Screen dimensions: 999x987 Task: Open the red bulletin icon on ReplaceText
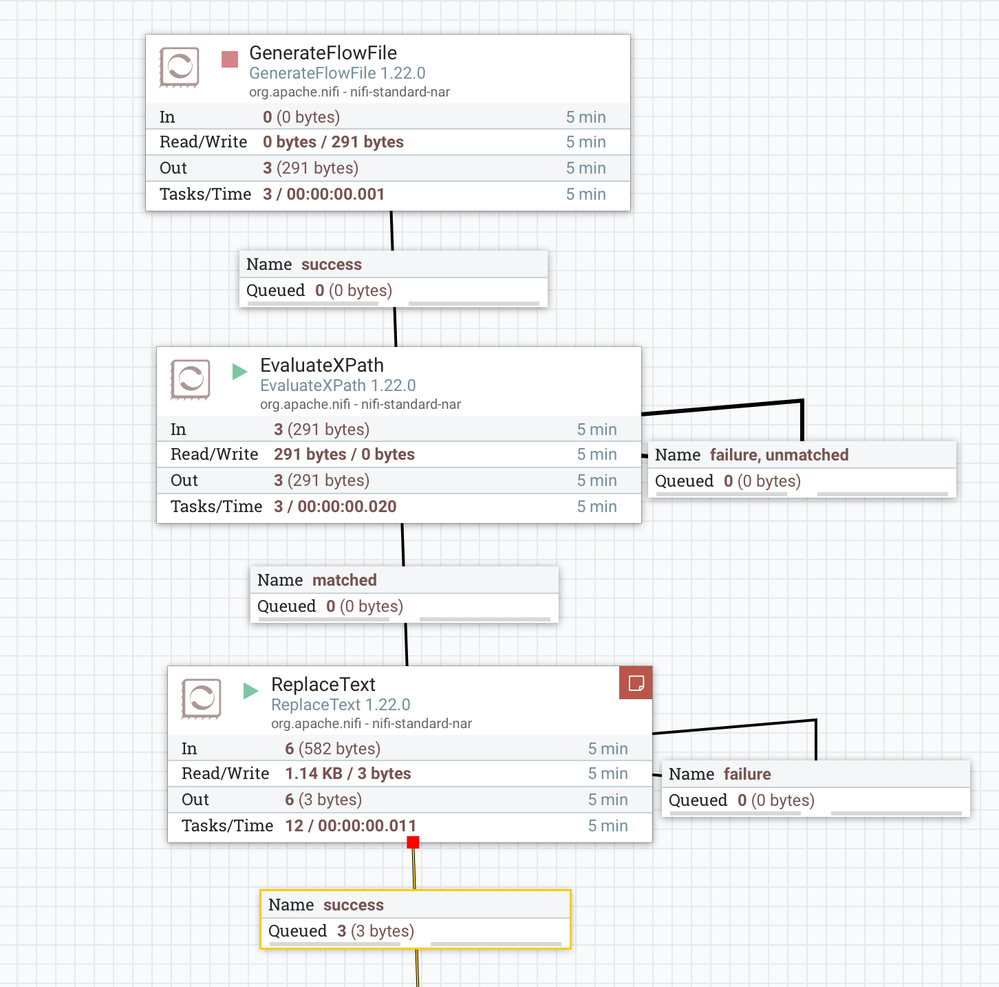[636, 683]
